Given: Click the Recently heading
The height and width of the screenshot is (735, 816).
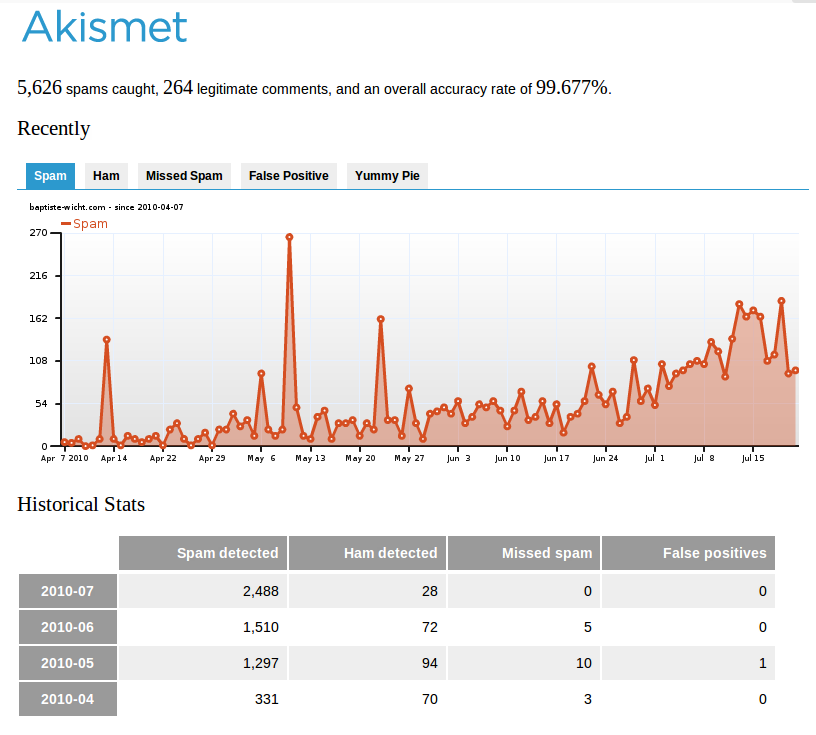Looking at the screenshot, I should pos(54,129).
